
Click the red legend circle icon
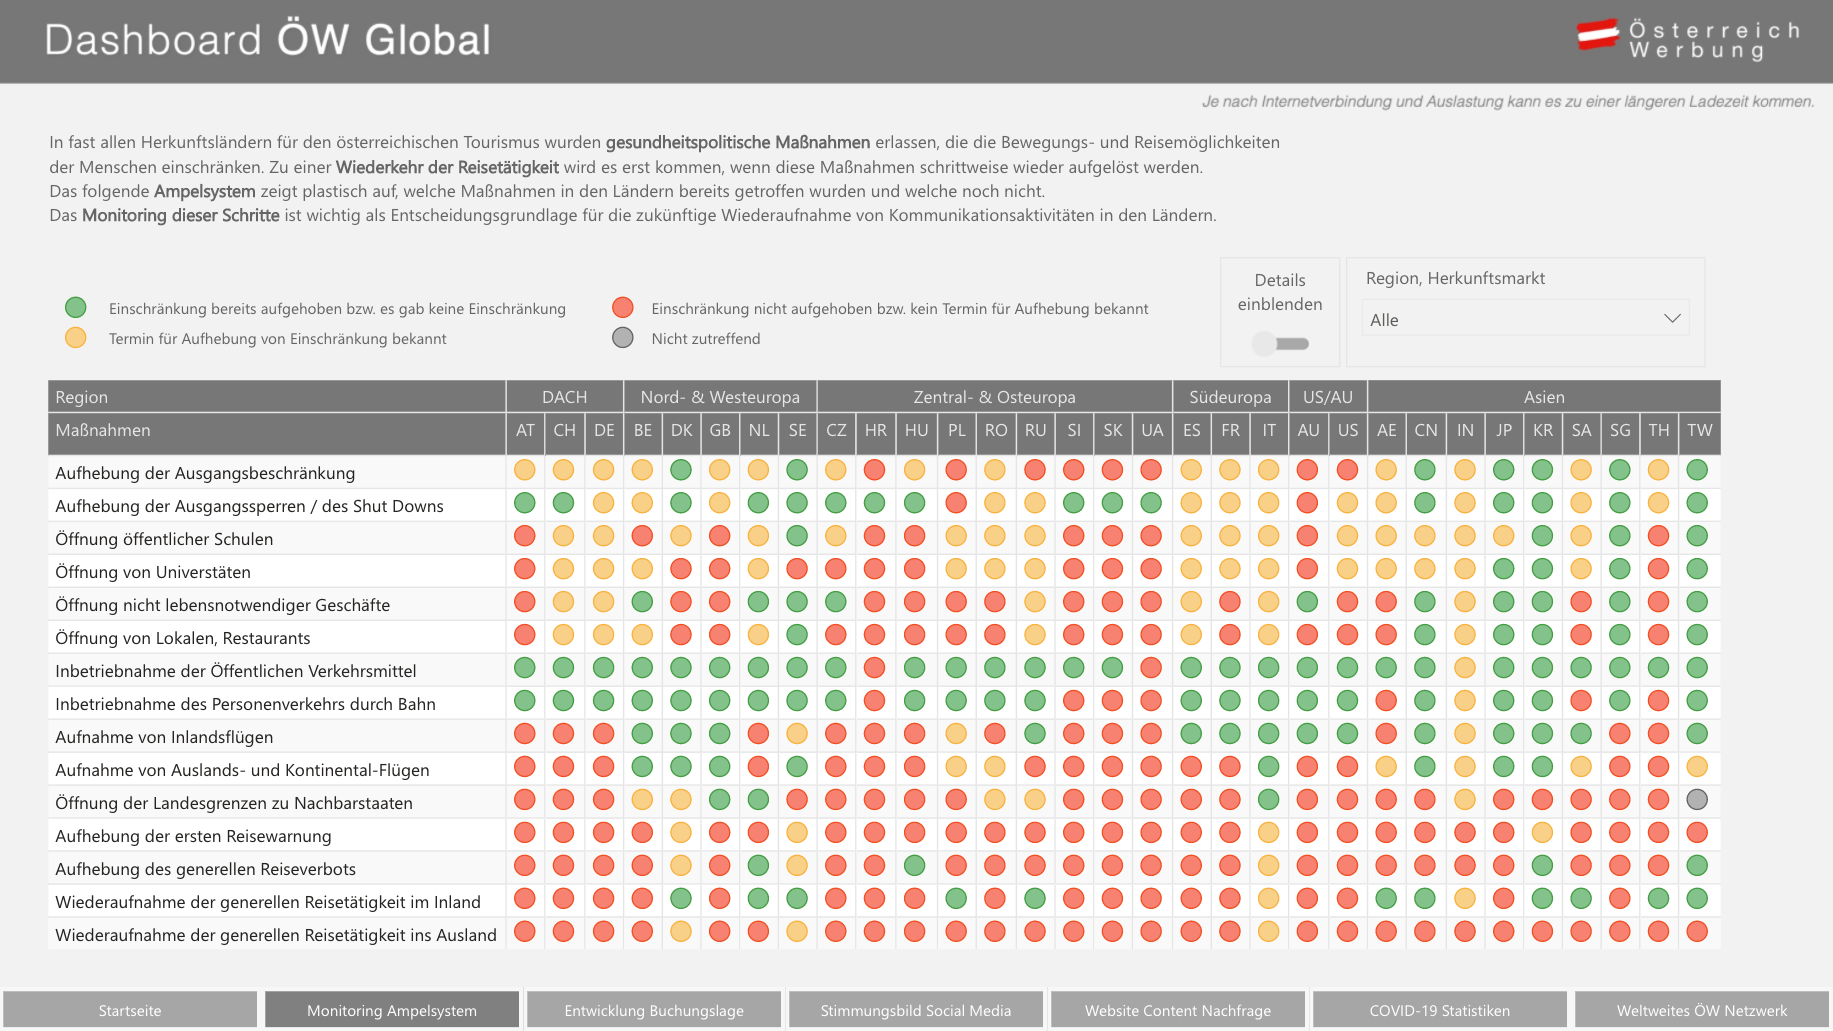(x=623, y=307)
